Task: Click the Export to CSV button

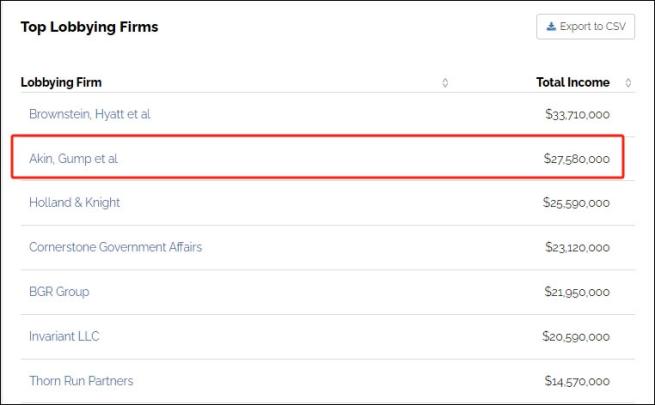Action: (585, 27)
